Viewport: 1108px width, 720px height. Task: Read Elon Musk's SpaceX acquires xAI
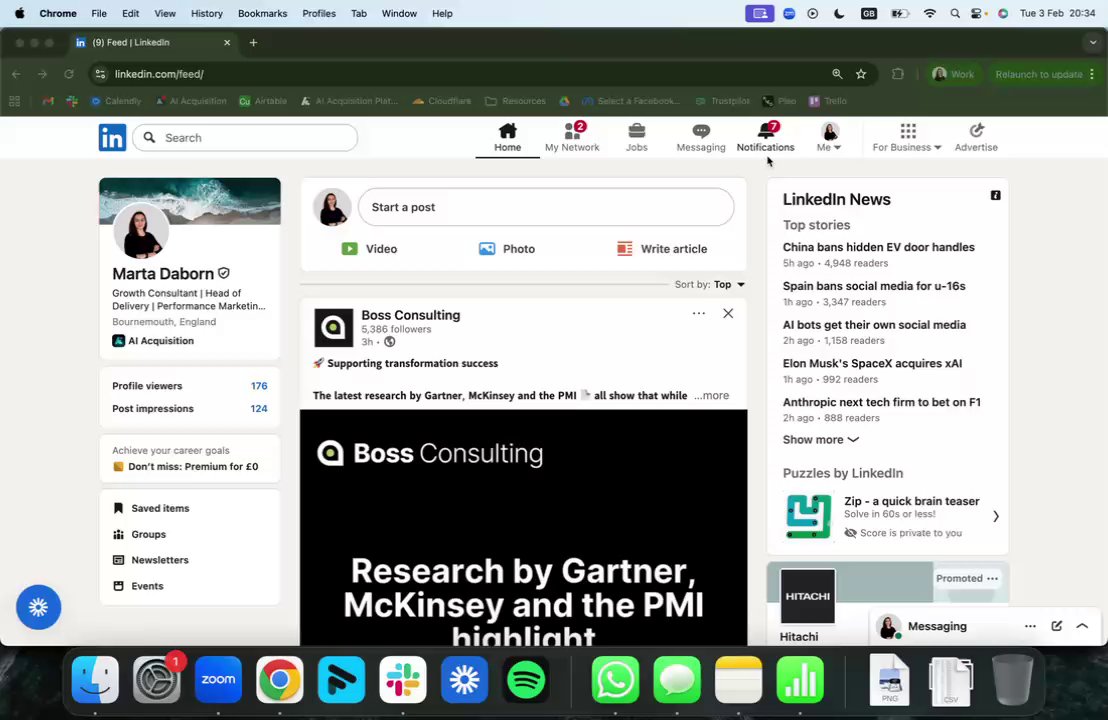(872, 363)
